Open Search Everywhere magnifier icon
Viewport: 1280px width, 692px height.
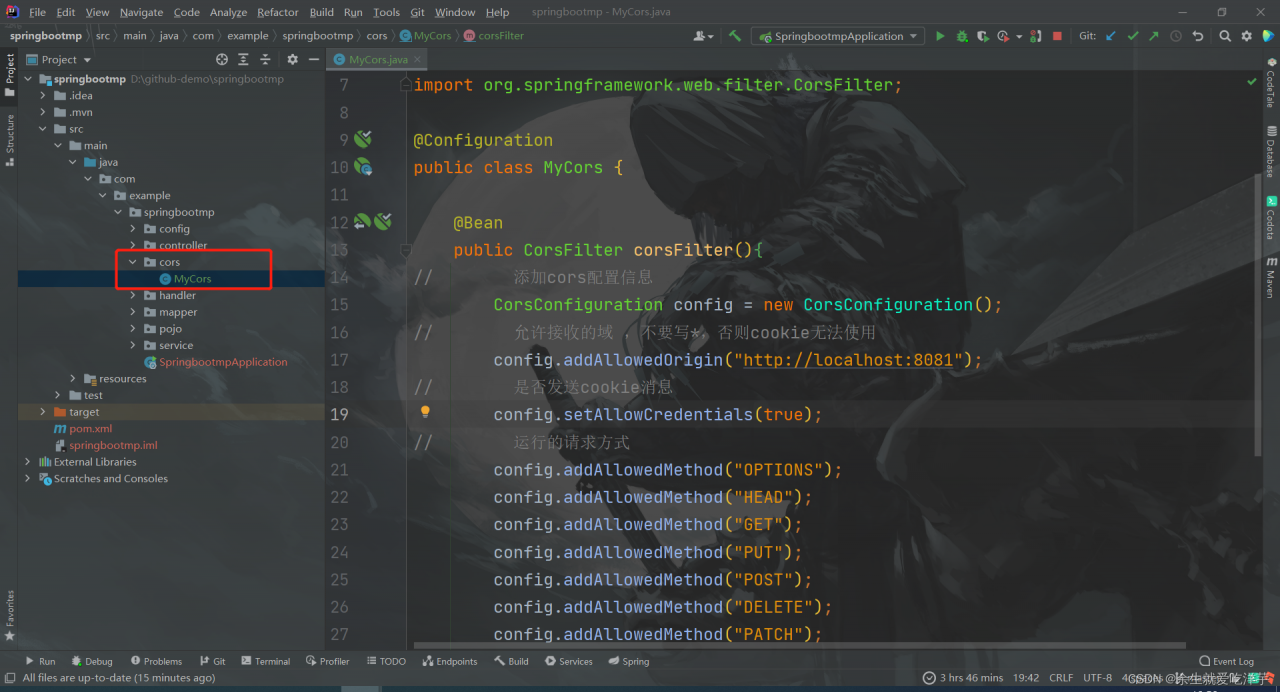[1225, 36]
